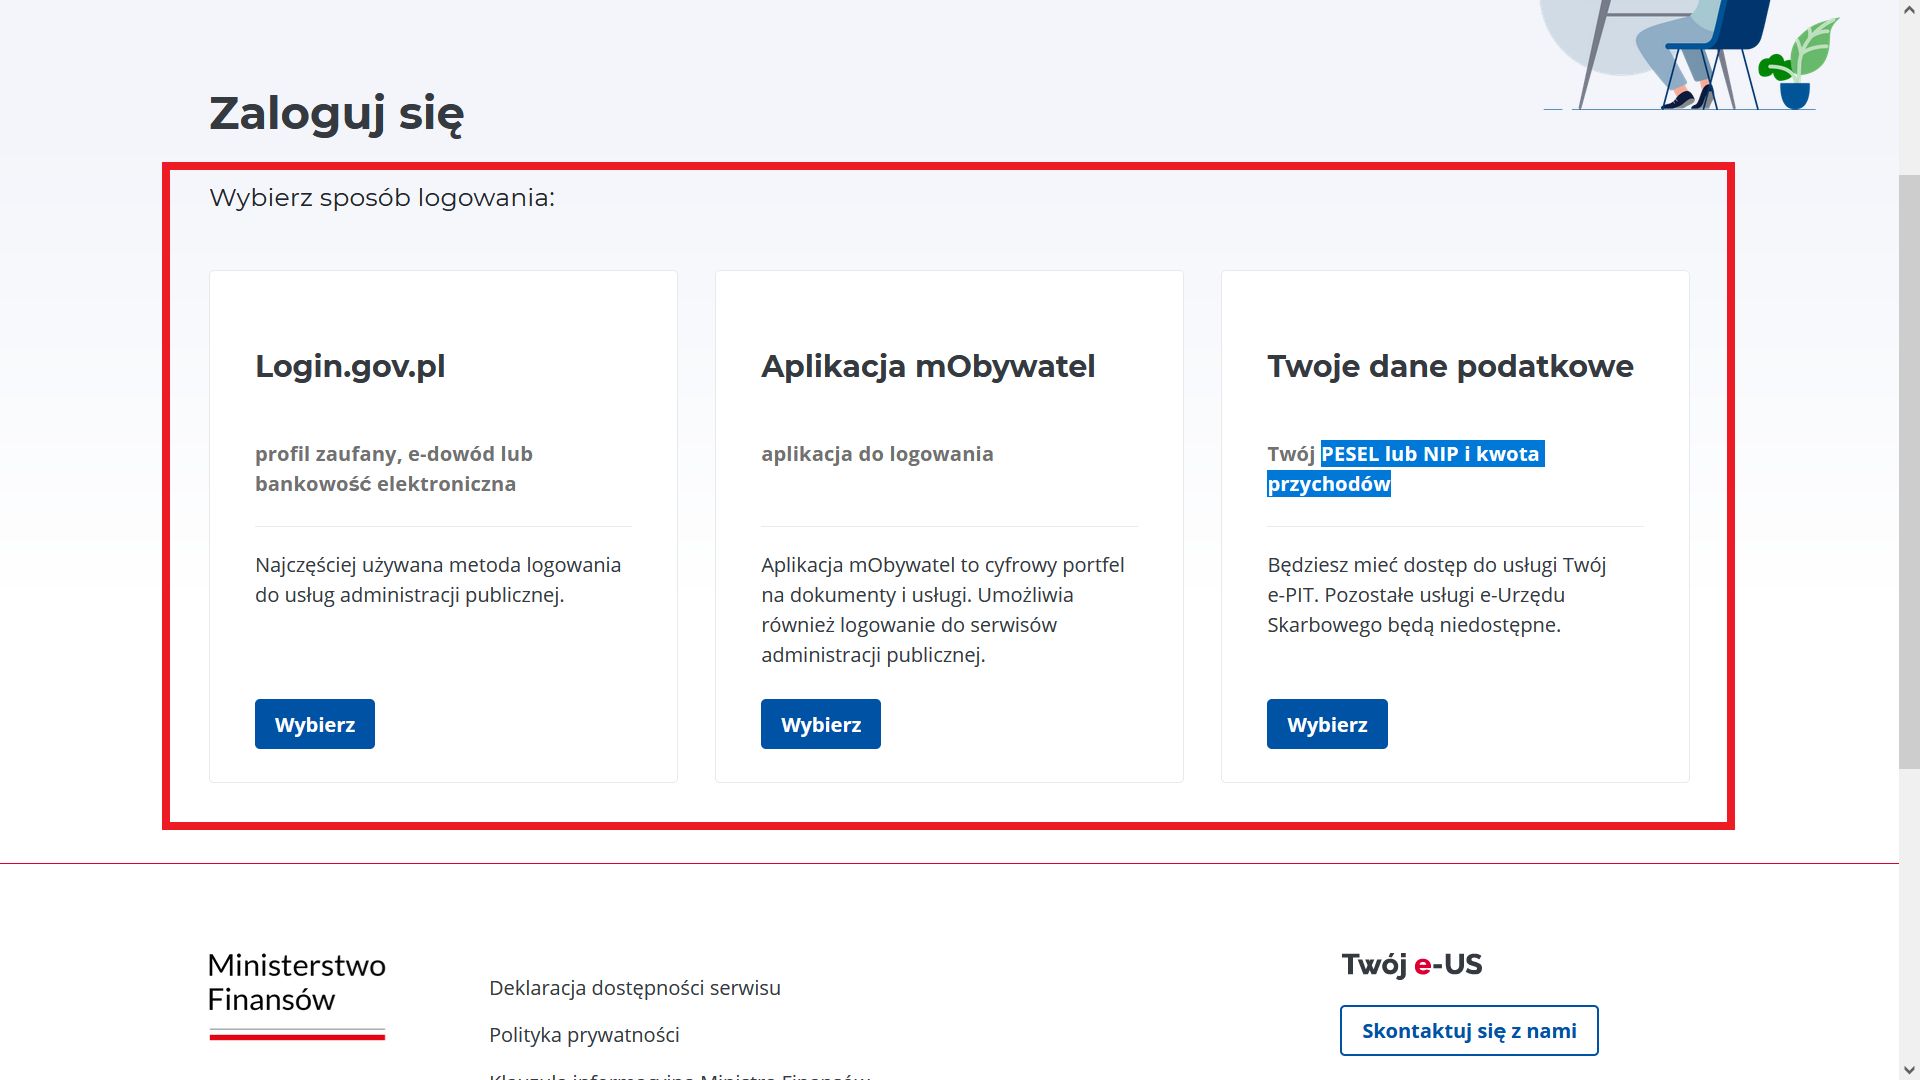1920x1080 pixels.
Task: Click Wybierz under Aplikacja mObywatel
Action: (x=820, y=723)
